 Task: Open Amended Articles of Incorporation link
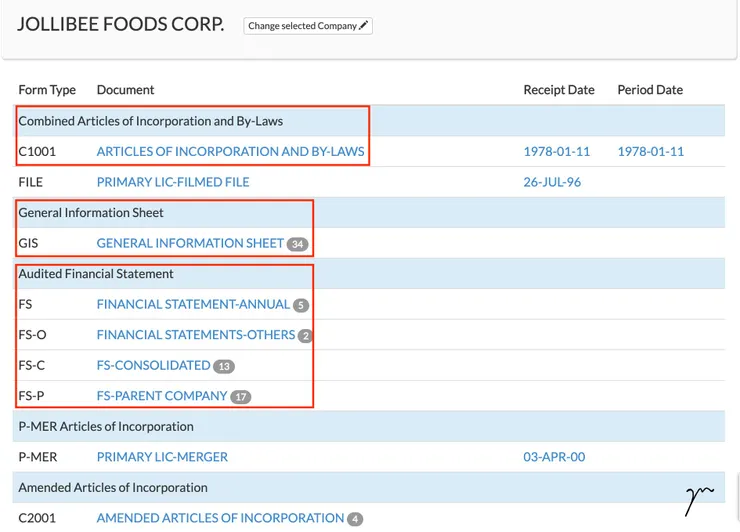(x=220, y=518)
